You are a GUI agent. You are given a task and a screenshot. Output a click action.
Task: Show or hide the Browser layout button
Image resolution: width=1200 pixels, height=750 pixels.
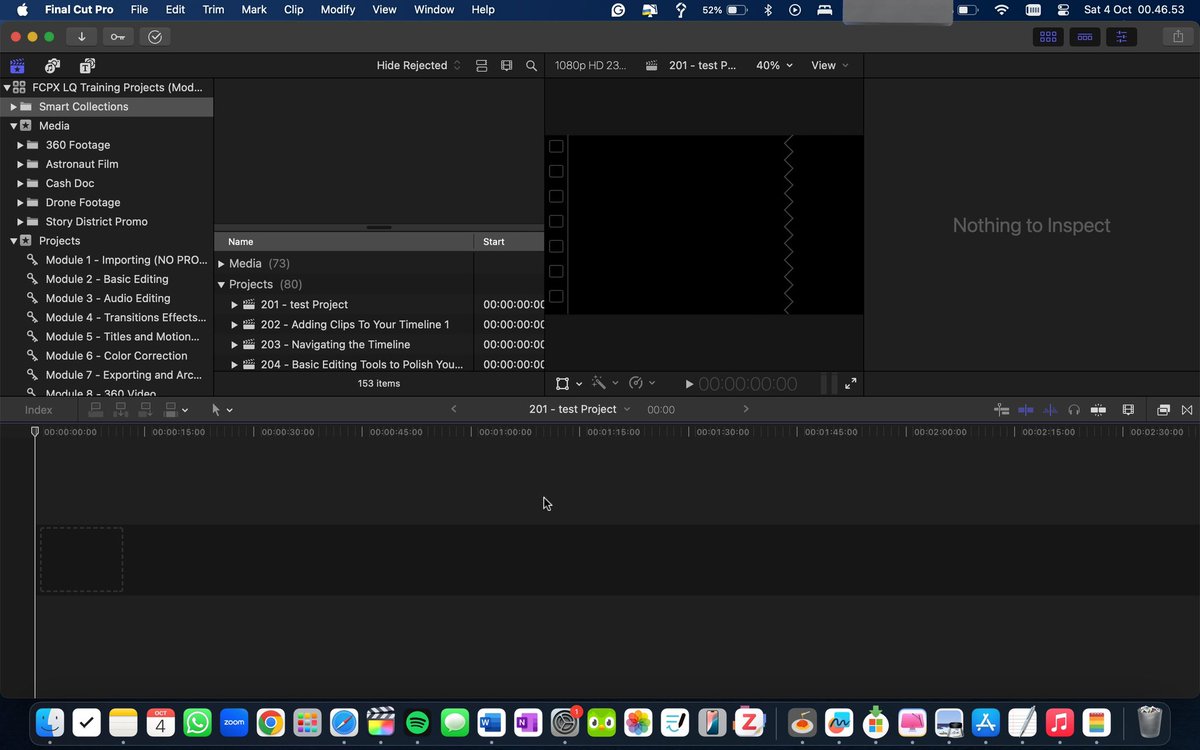click(x=1048, y=36)
